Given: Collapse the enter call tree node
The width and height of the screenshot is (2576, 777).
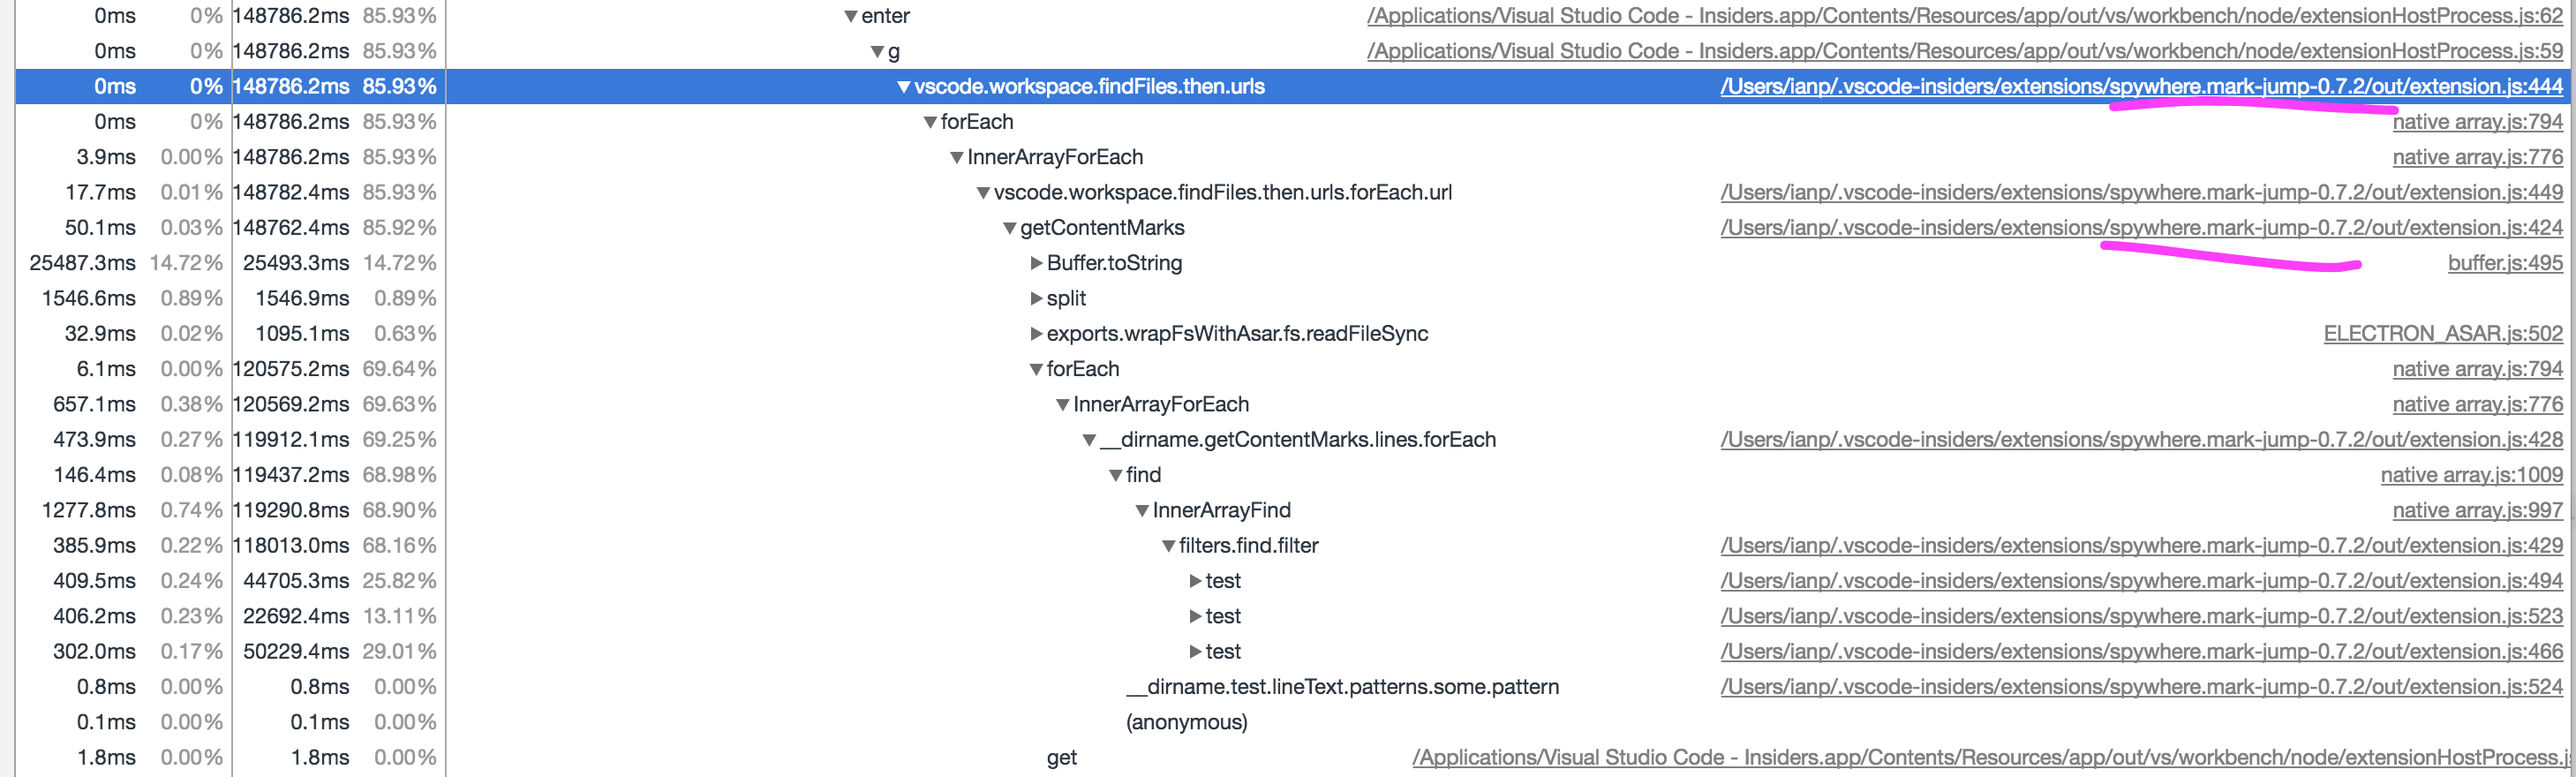Looking at the screenshot, I should point(851,16).
